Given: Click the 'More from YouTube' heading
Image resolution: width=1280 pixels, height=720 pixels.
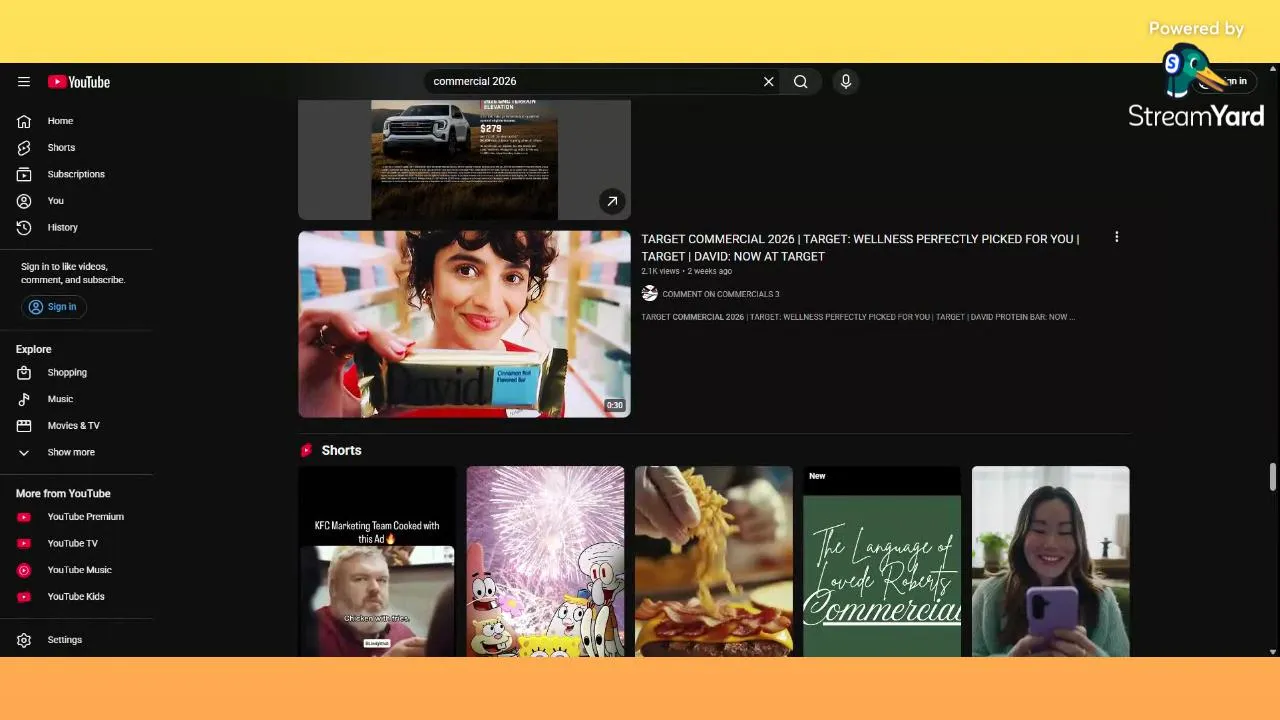Looking at the screenshot, I should coord(63,494).
